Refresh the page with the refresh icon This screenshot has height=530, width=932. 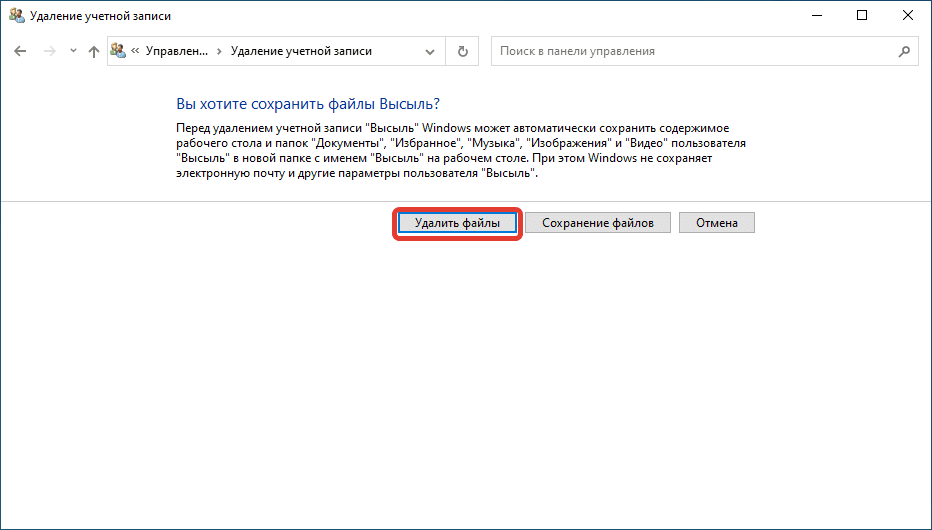(462, 52)
